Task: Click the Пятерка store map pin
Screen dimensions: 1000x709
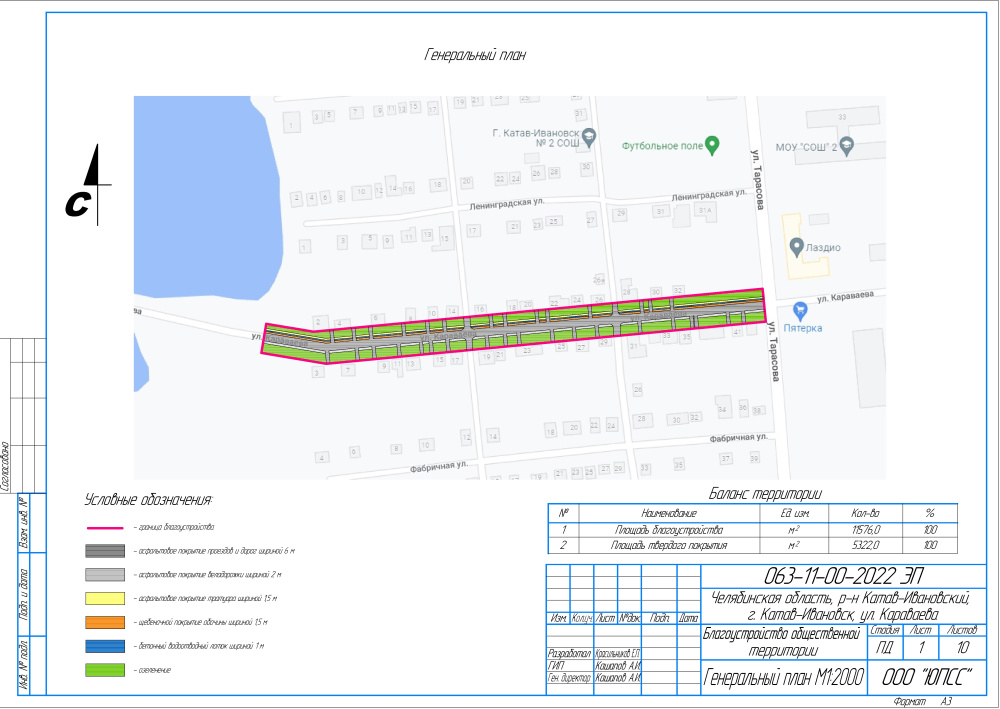Action: [799, 311]
